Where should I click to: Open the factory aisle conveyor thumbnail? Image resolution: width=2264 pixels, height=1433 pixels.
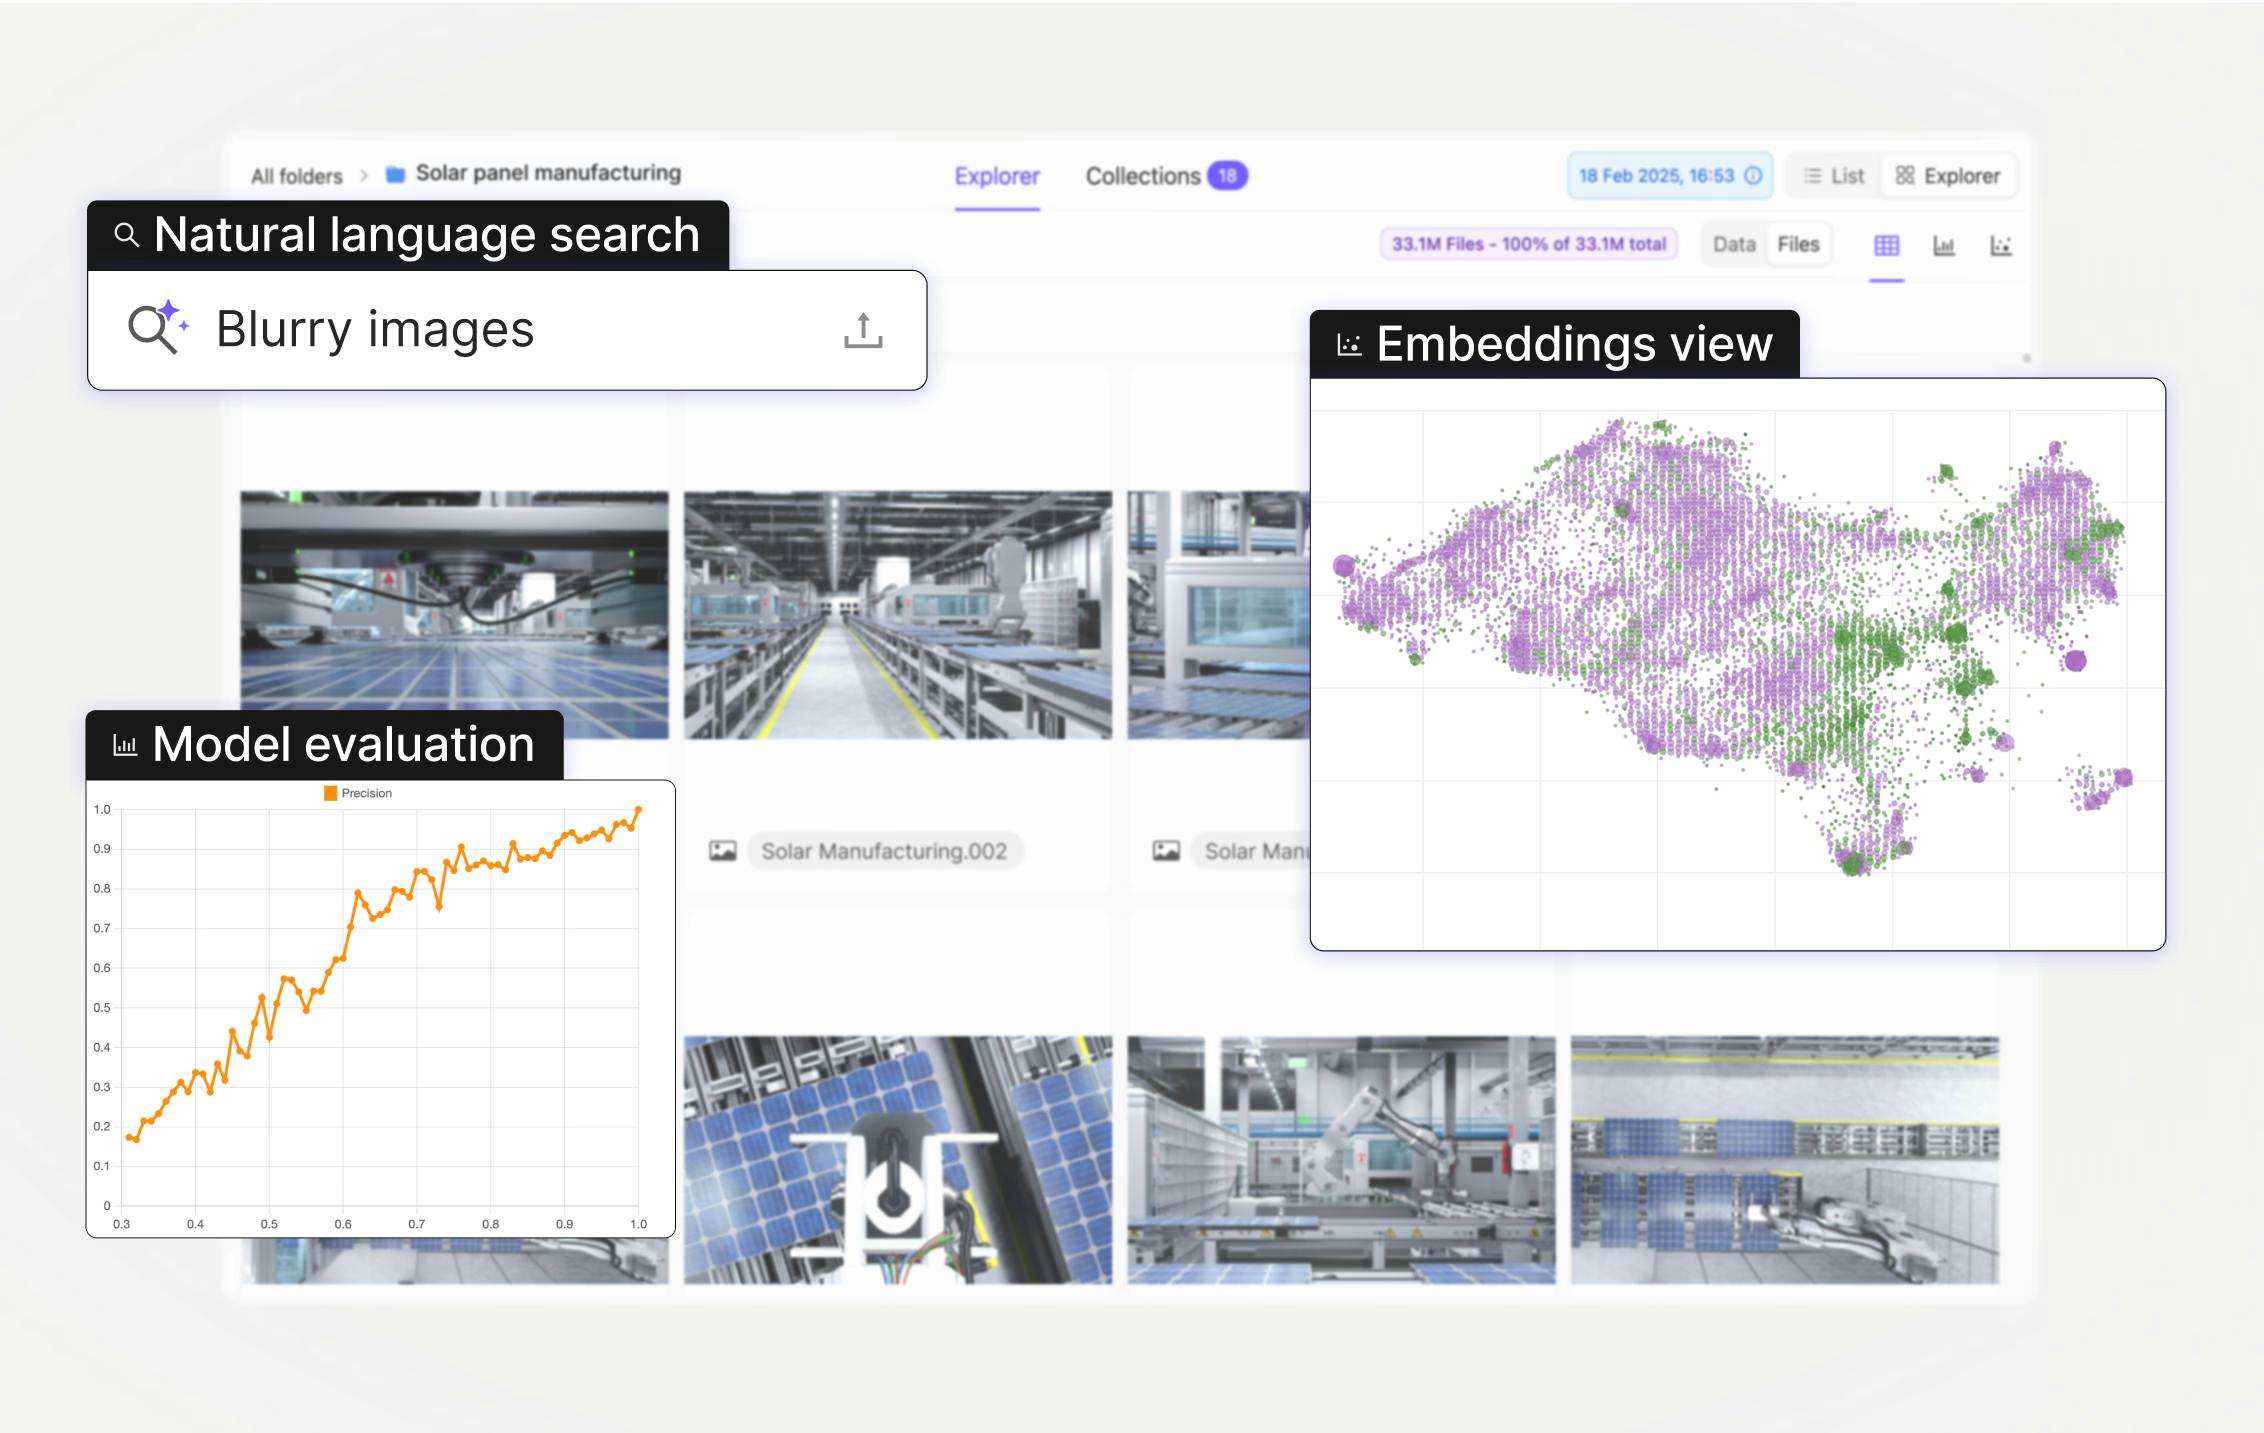(897, 614)
